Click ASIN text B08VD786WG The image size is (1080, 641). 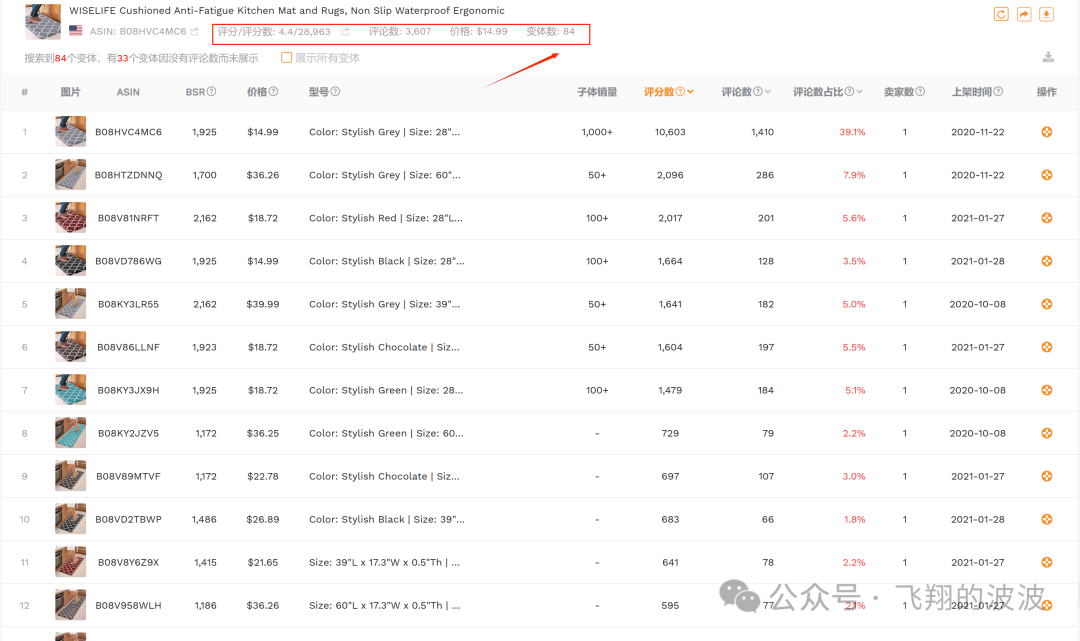click(x=129, y=261)
